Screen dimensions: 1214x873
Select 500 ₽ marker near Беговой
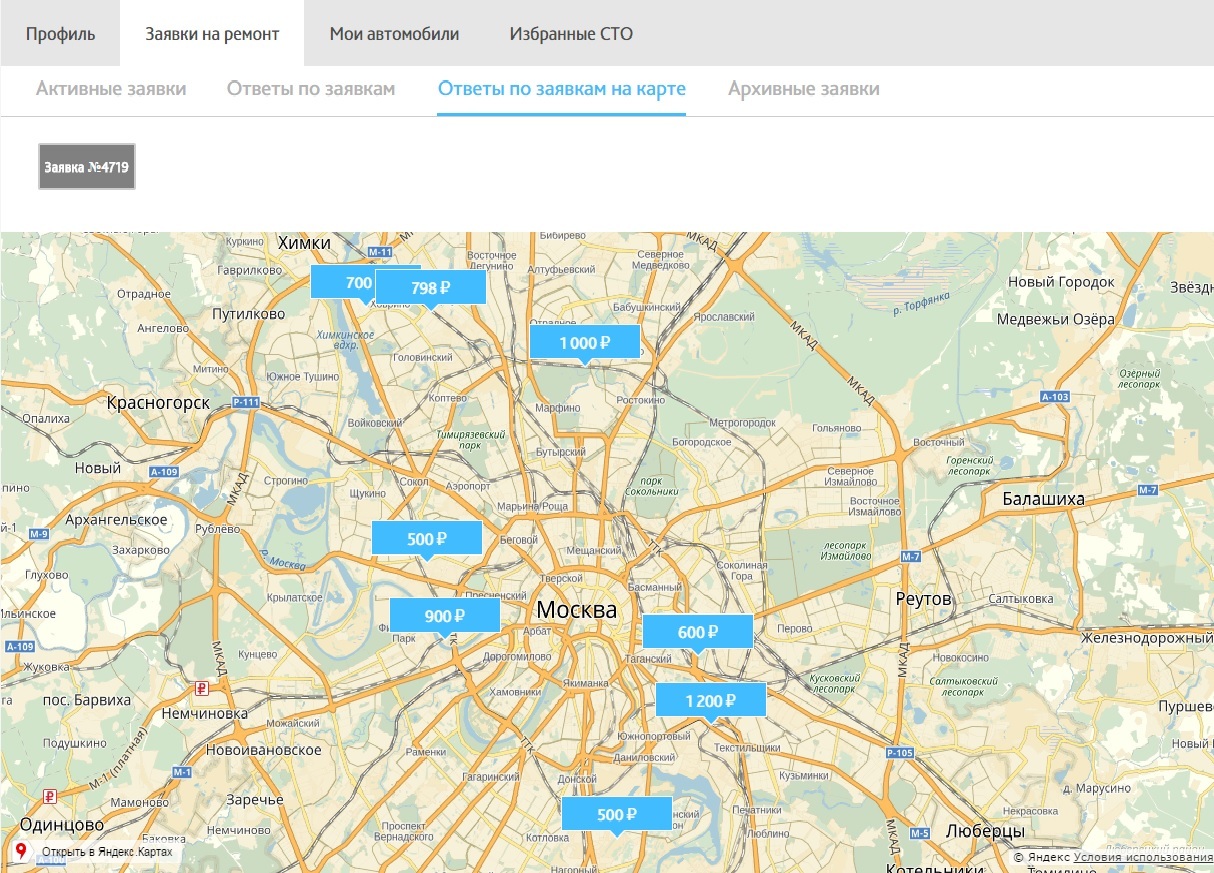427,539
